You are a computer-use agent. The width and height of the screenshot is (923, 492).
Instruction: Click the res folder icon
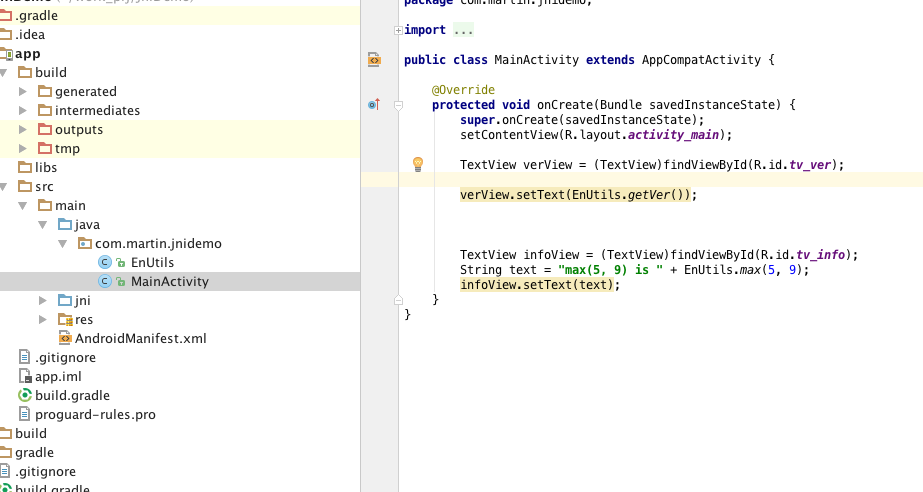[x=65, y=319]
